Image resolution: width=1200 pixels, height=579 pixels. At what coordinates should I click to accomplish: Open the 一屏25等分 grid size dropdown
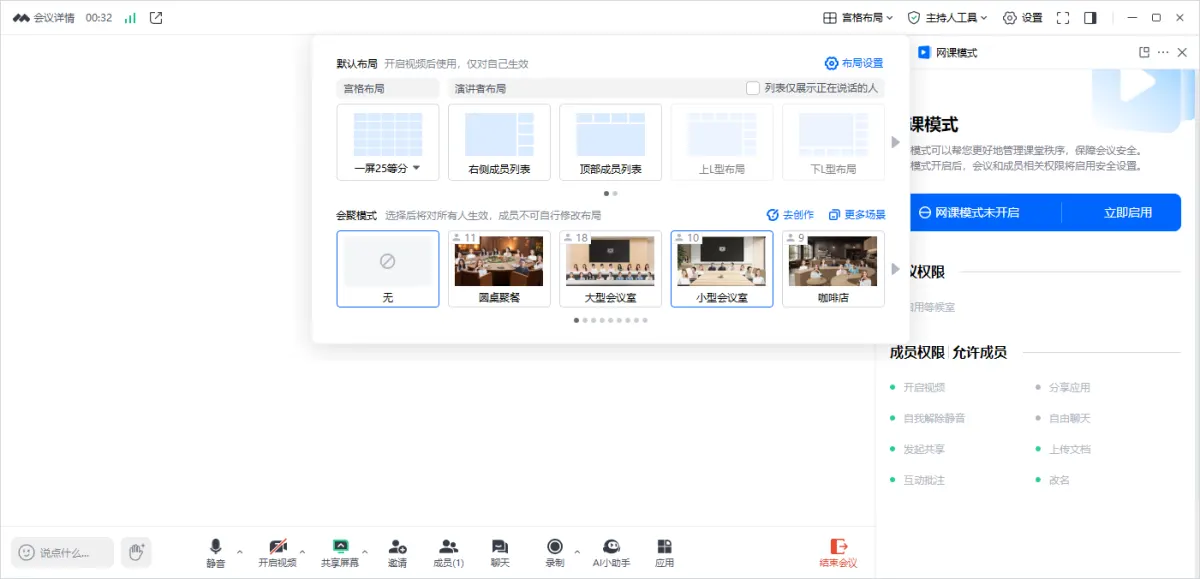[387, 169]
